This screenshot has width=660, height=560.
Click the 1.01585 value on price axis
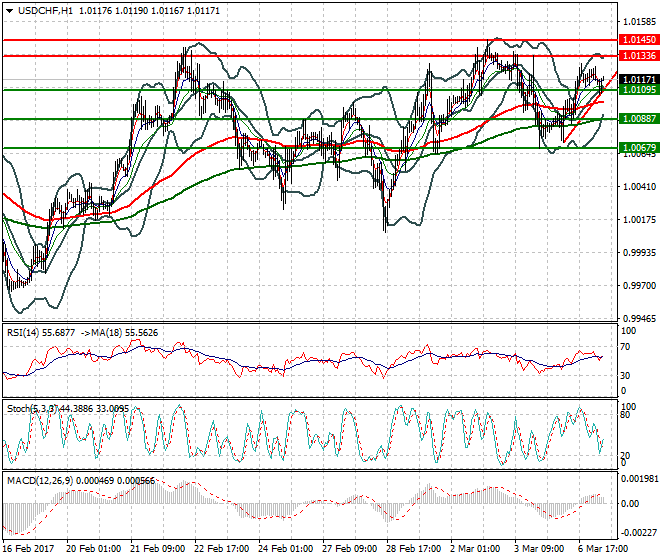[x=638, y=20]
